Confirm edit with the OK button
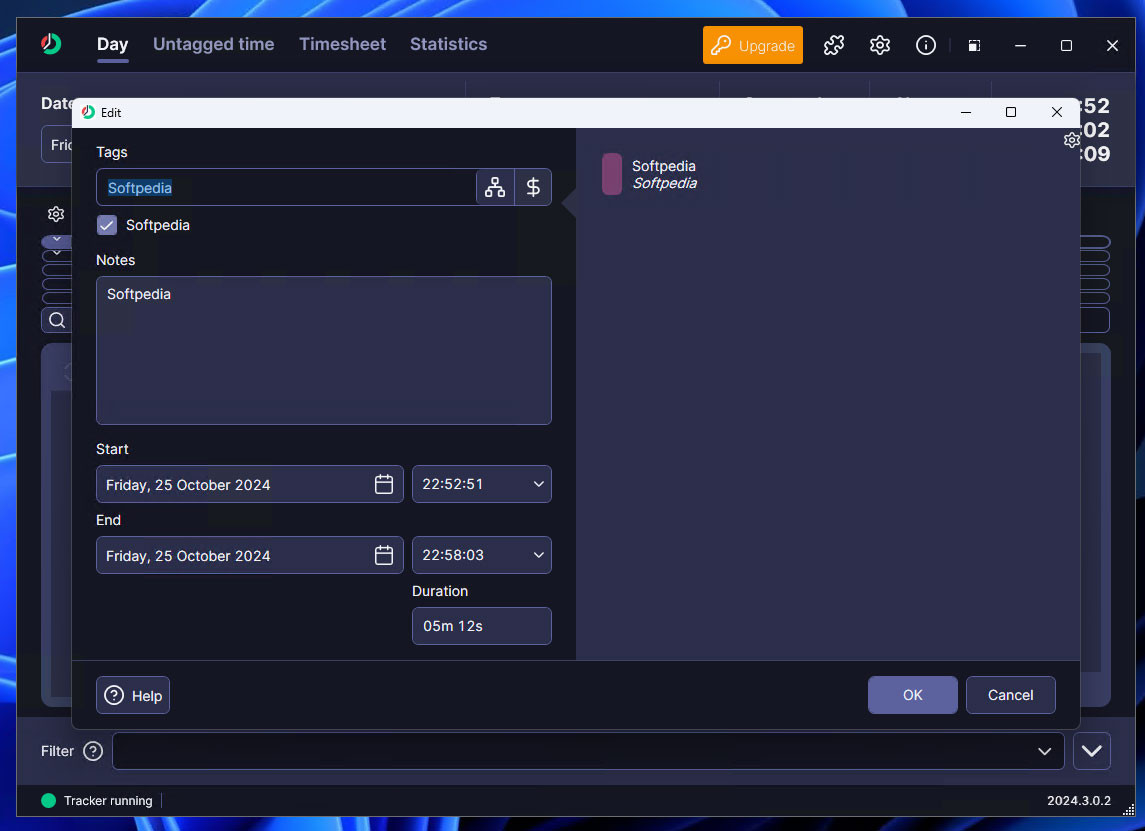 click(x=912, y=695)
